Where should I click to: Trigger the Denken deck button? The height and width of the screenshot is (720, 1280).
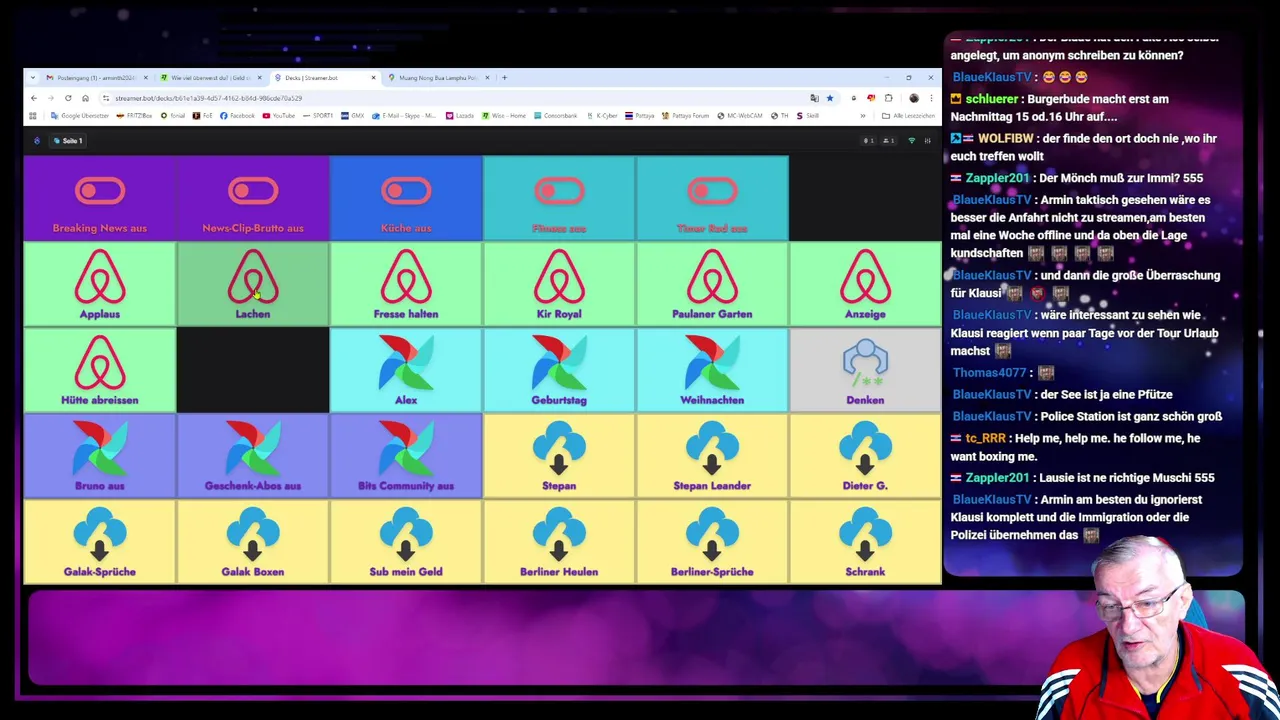coord(865,371)
